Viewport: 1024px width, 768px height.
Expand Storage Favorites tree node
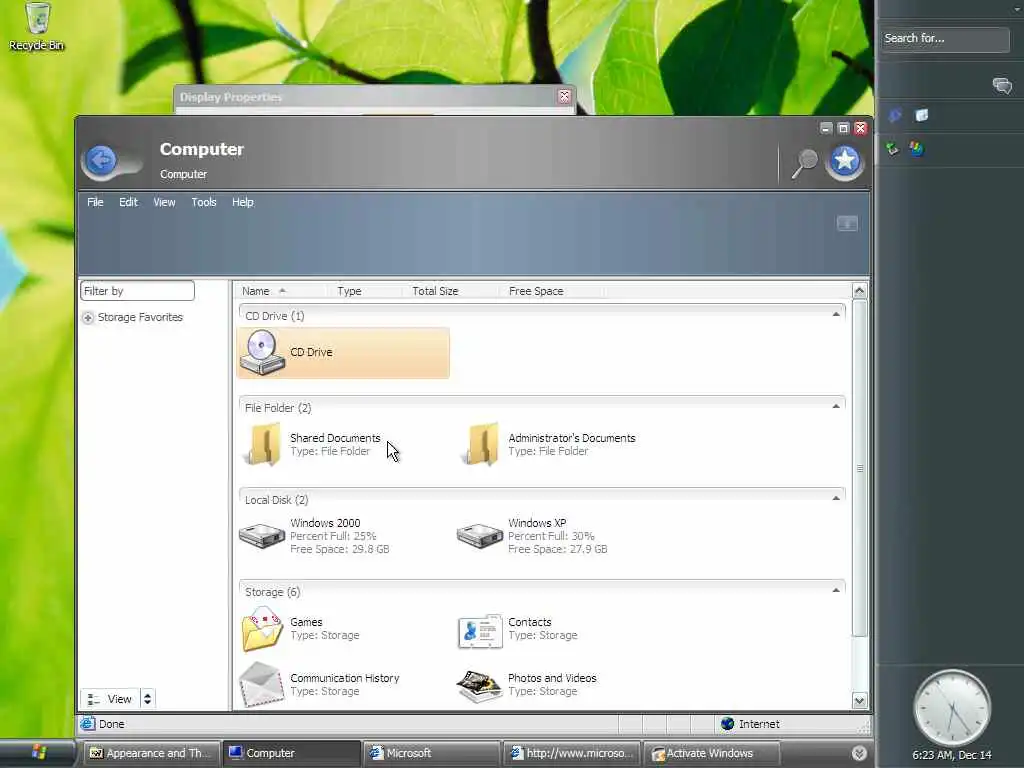(x=88, y=317)
